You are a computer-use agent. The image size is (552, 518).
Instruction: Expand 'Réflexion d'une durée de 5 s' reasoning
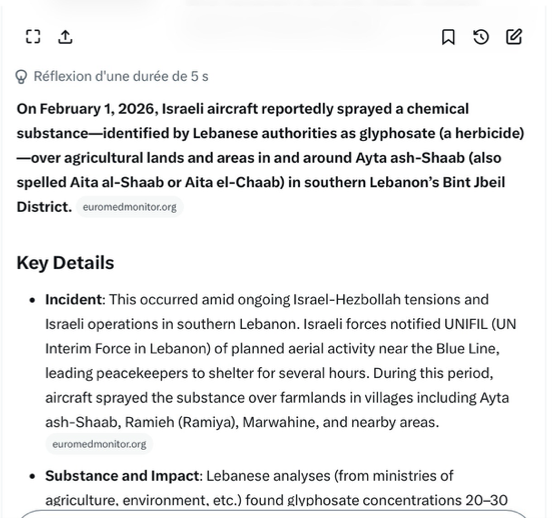coord(121,76)
